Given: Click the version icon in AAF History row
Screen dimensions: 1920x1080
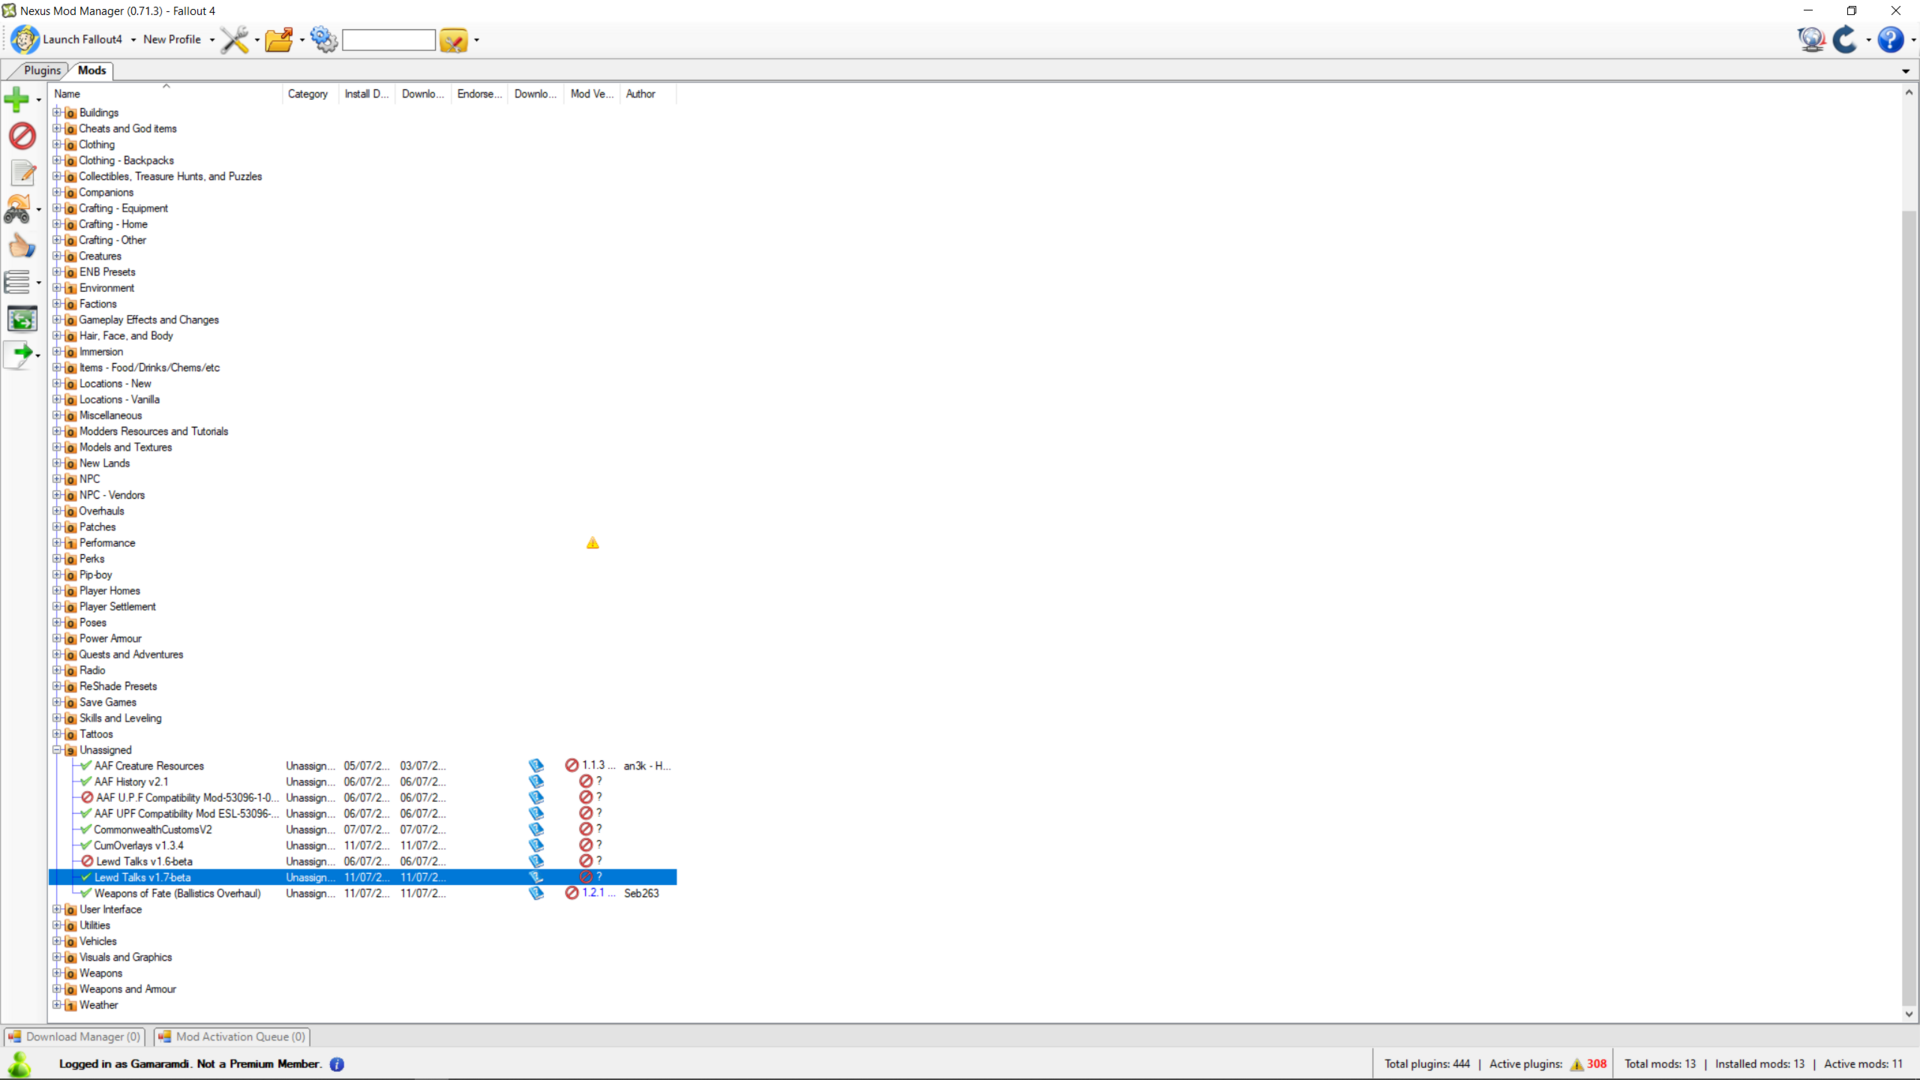Looking at the screenshot, I should point(586,782).
